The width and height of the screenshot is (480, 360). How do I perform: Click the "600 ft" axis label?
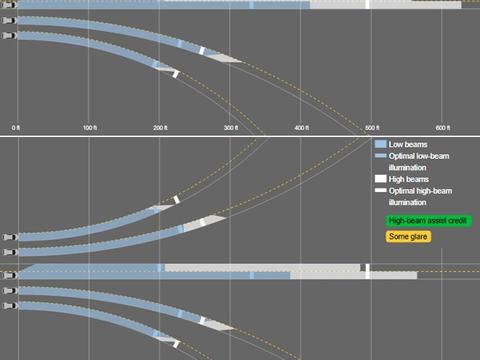[x=443, y=128]
